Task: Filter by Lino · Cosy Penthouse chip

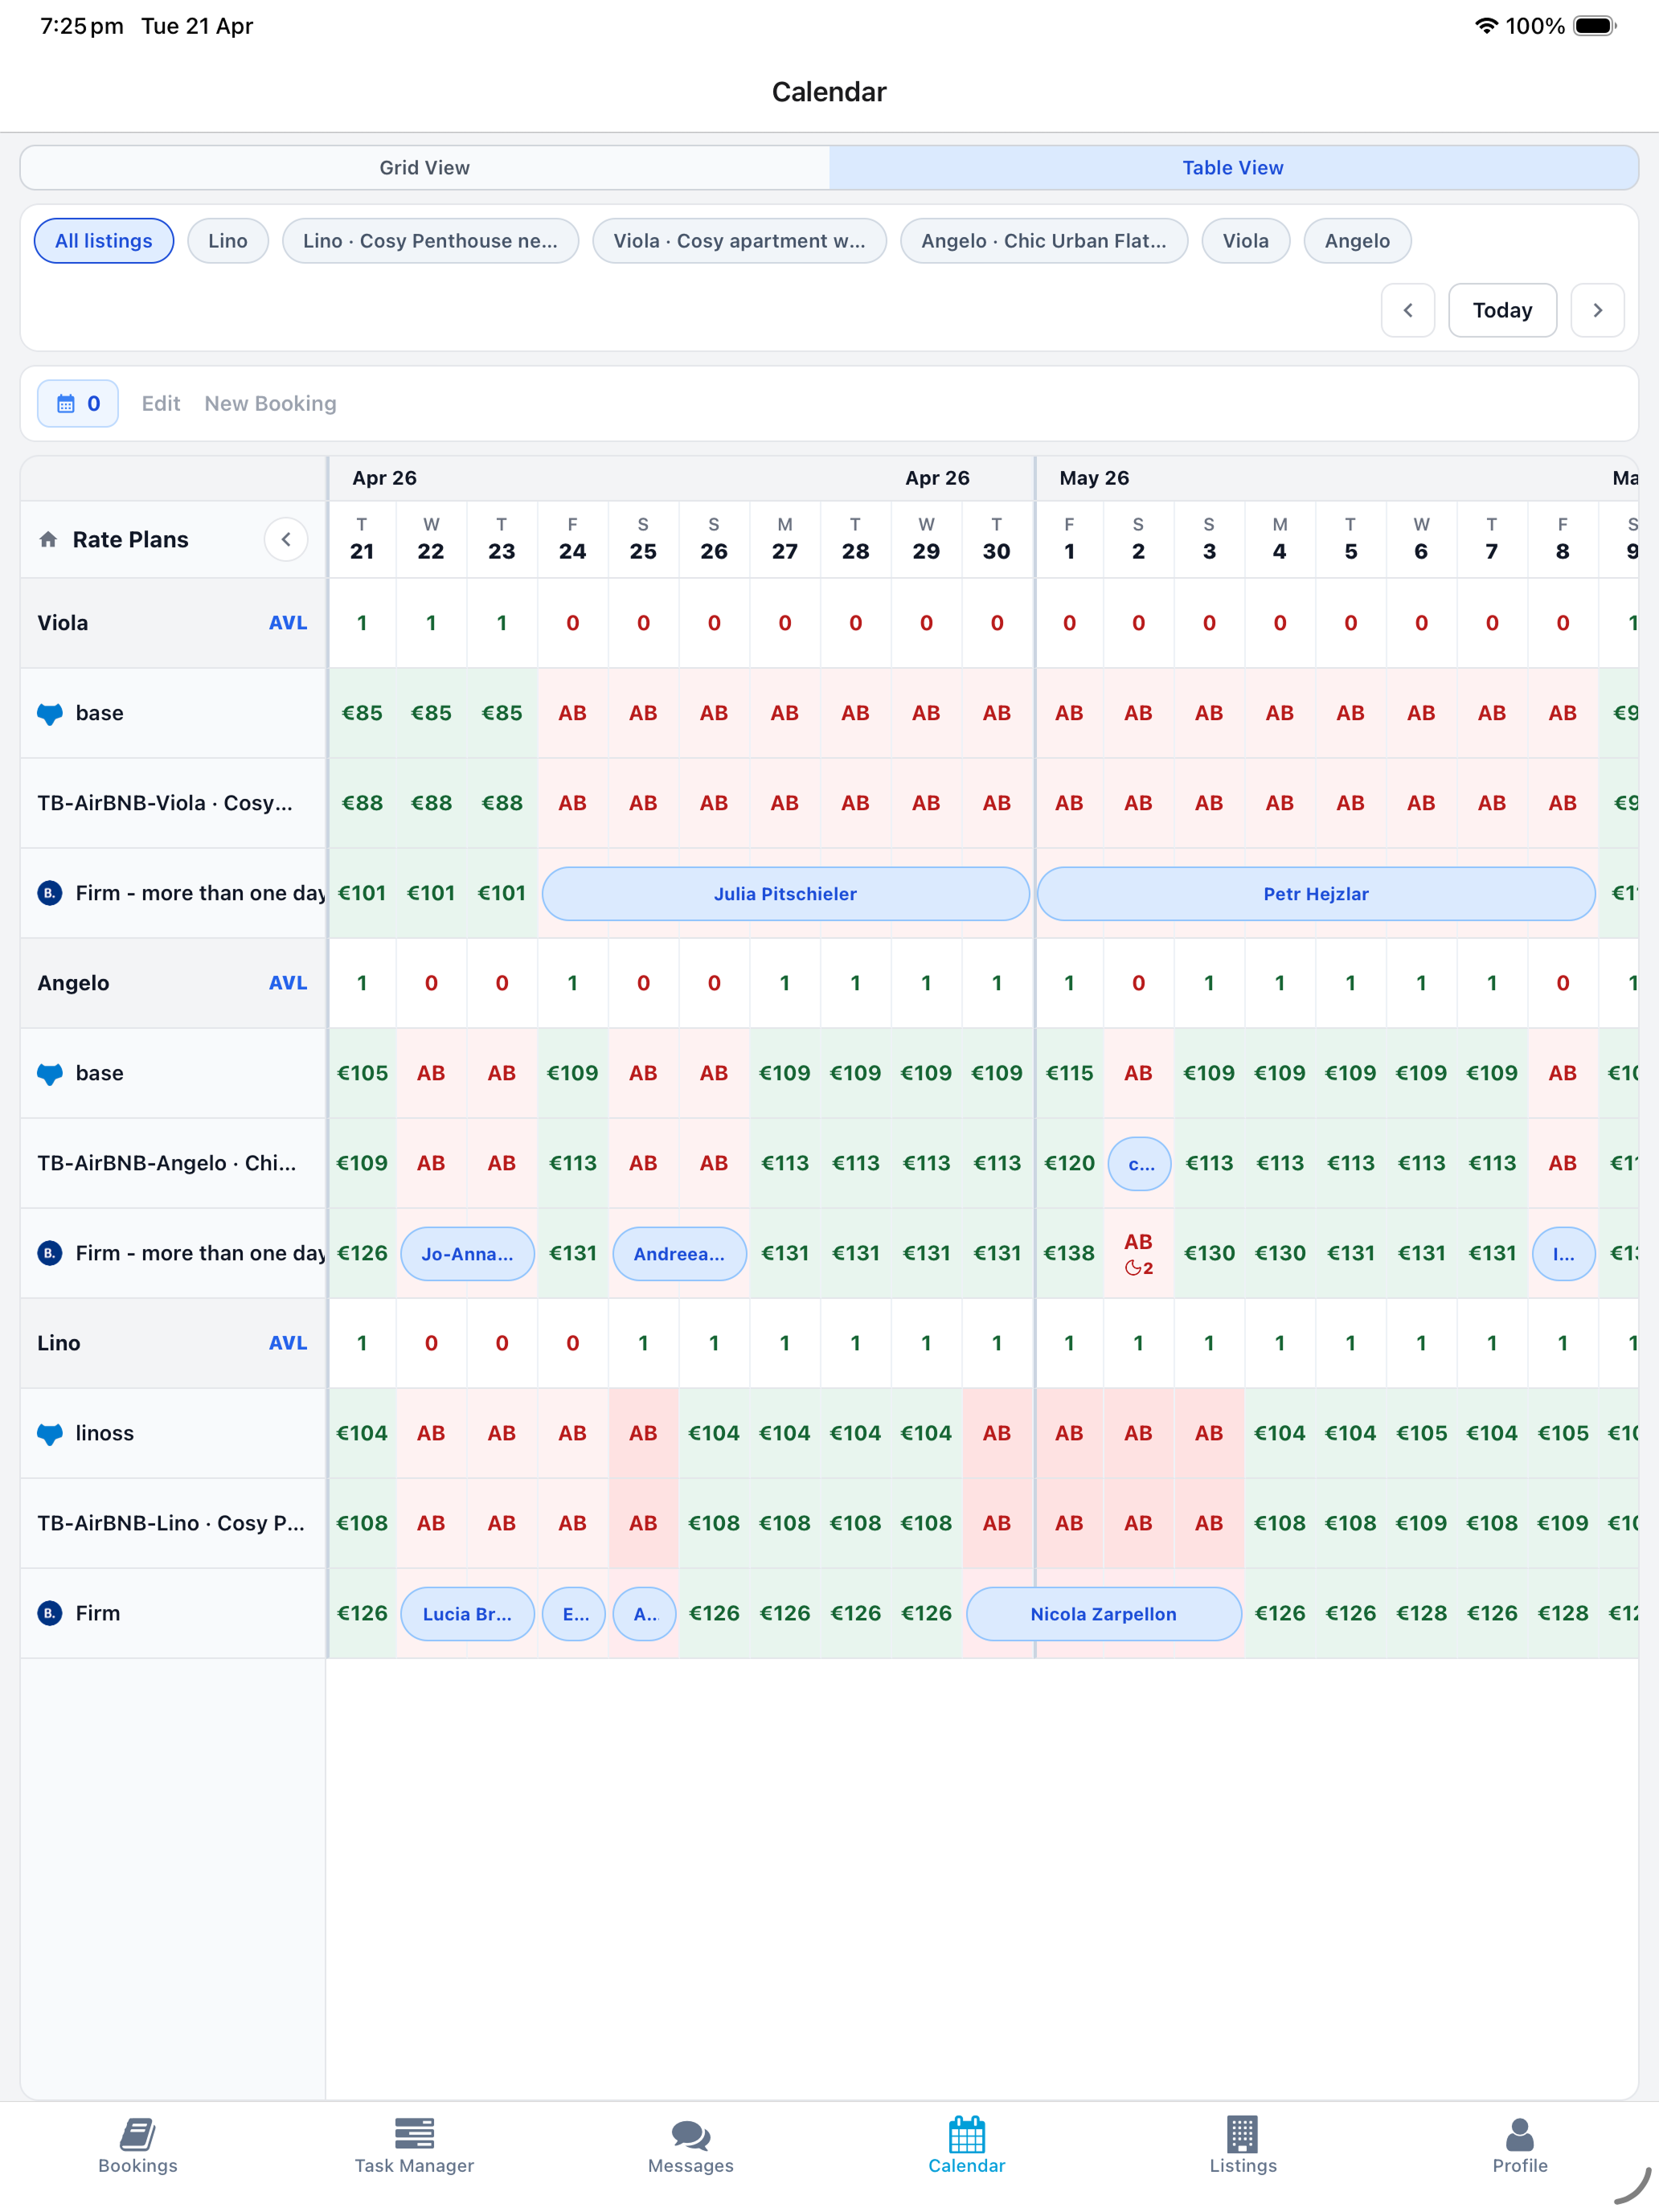Action: (430, 241)
